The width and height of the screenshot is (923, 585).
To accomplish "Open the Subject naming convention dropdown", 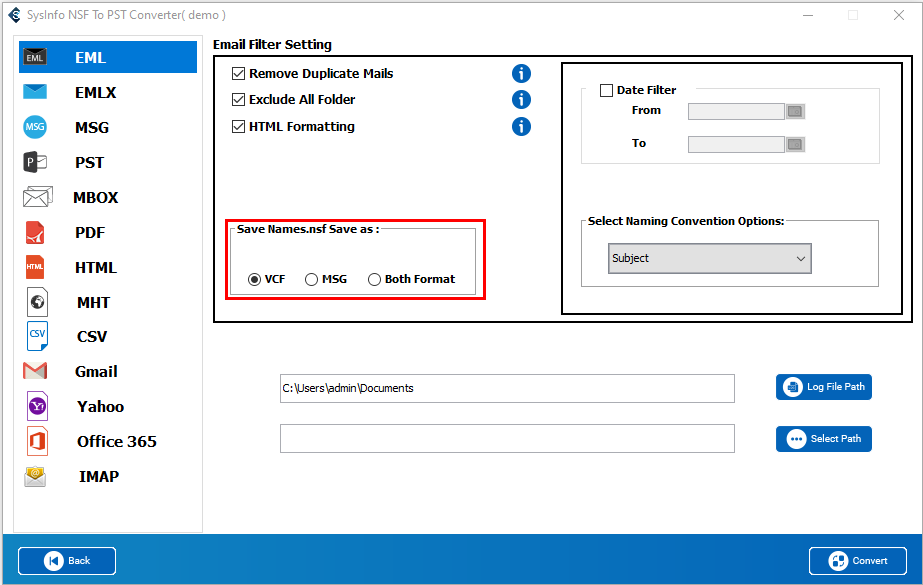I will (709, 258).
